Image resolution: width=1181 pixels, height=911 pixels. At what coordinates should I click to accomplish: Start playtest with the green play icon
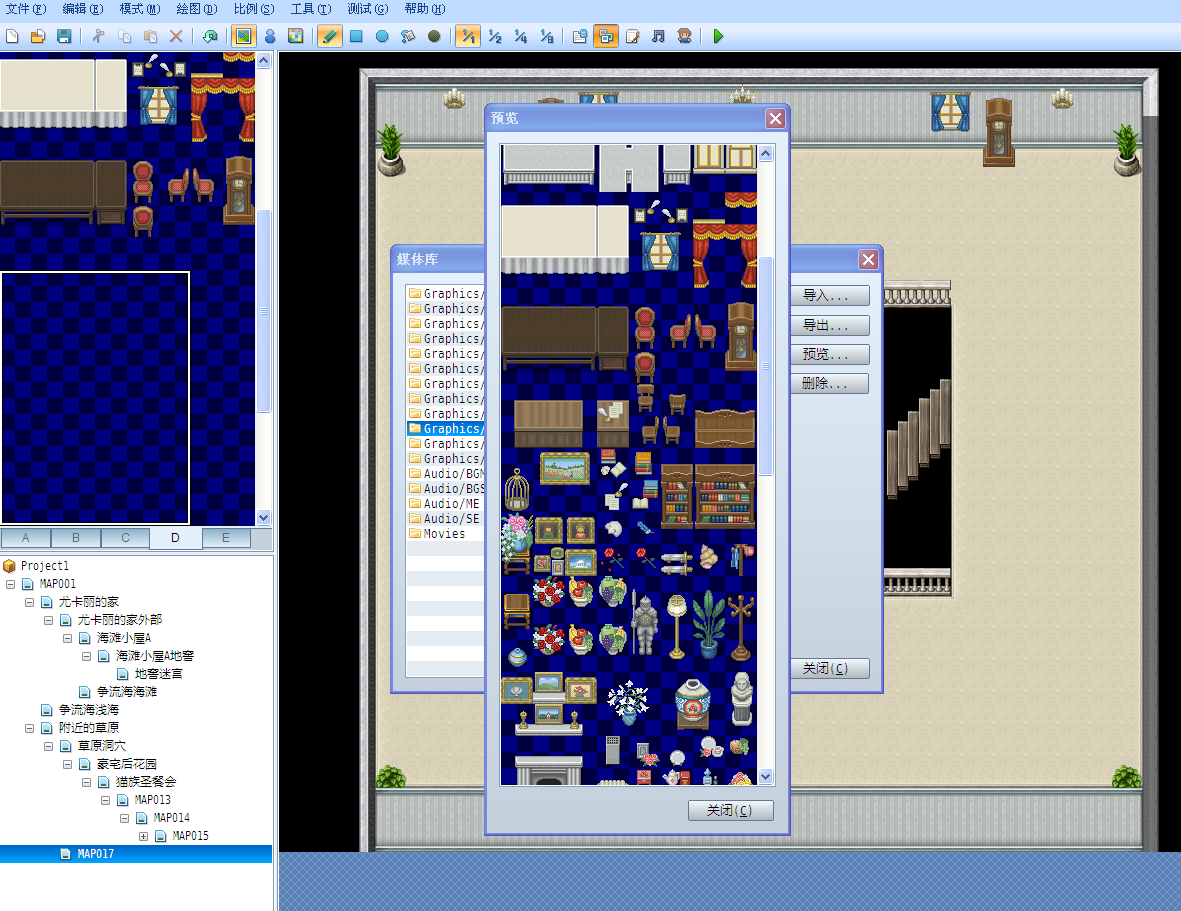pyautogui.click(x=718, y=36)
